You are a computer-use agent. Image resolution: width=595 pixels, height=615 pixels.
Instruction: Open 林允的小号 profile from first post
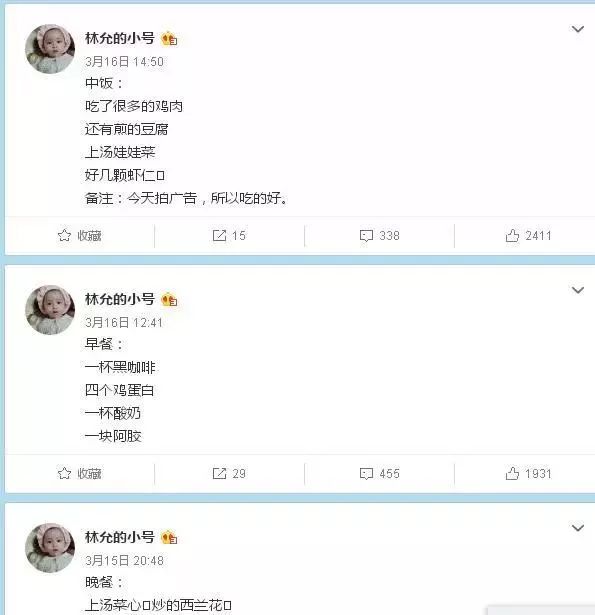[120, 38]
